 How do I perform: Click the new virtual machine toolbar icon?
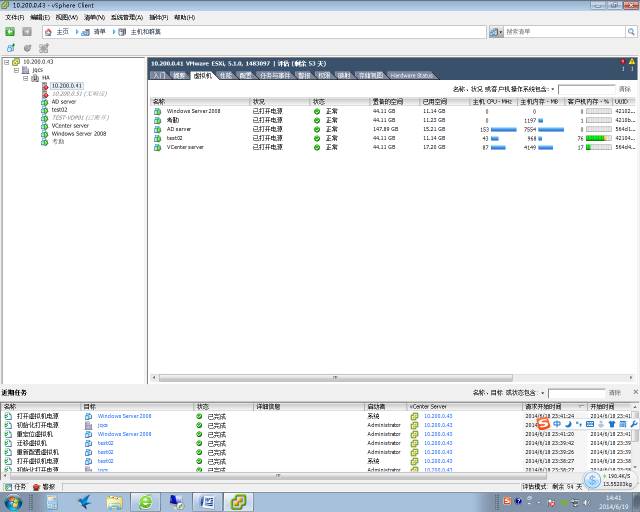coord(11,48)
